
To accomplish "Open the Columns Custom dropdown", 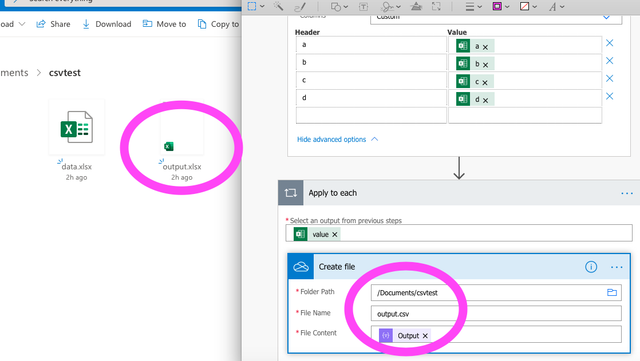I will tap(496, 19).
